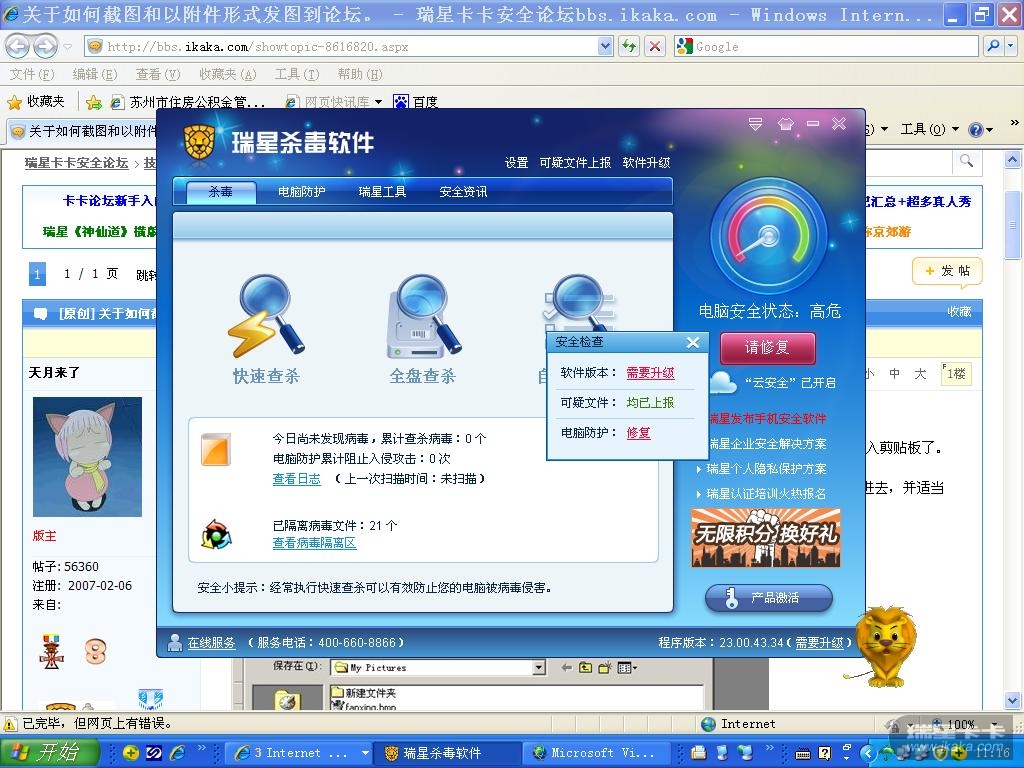Open 查看日志 link
This screenshot has width=1024, height=768.
click(296, 479)
